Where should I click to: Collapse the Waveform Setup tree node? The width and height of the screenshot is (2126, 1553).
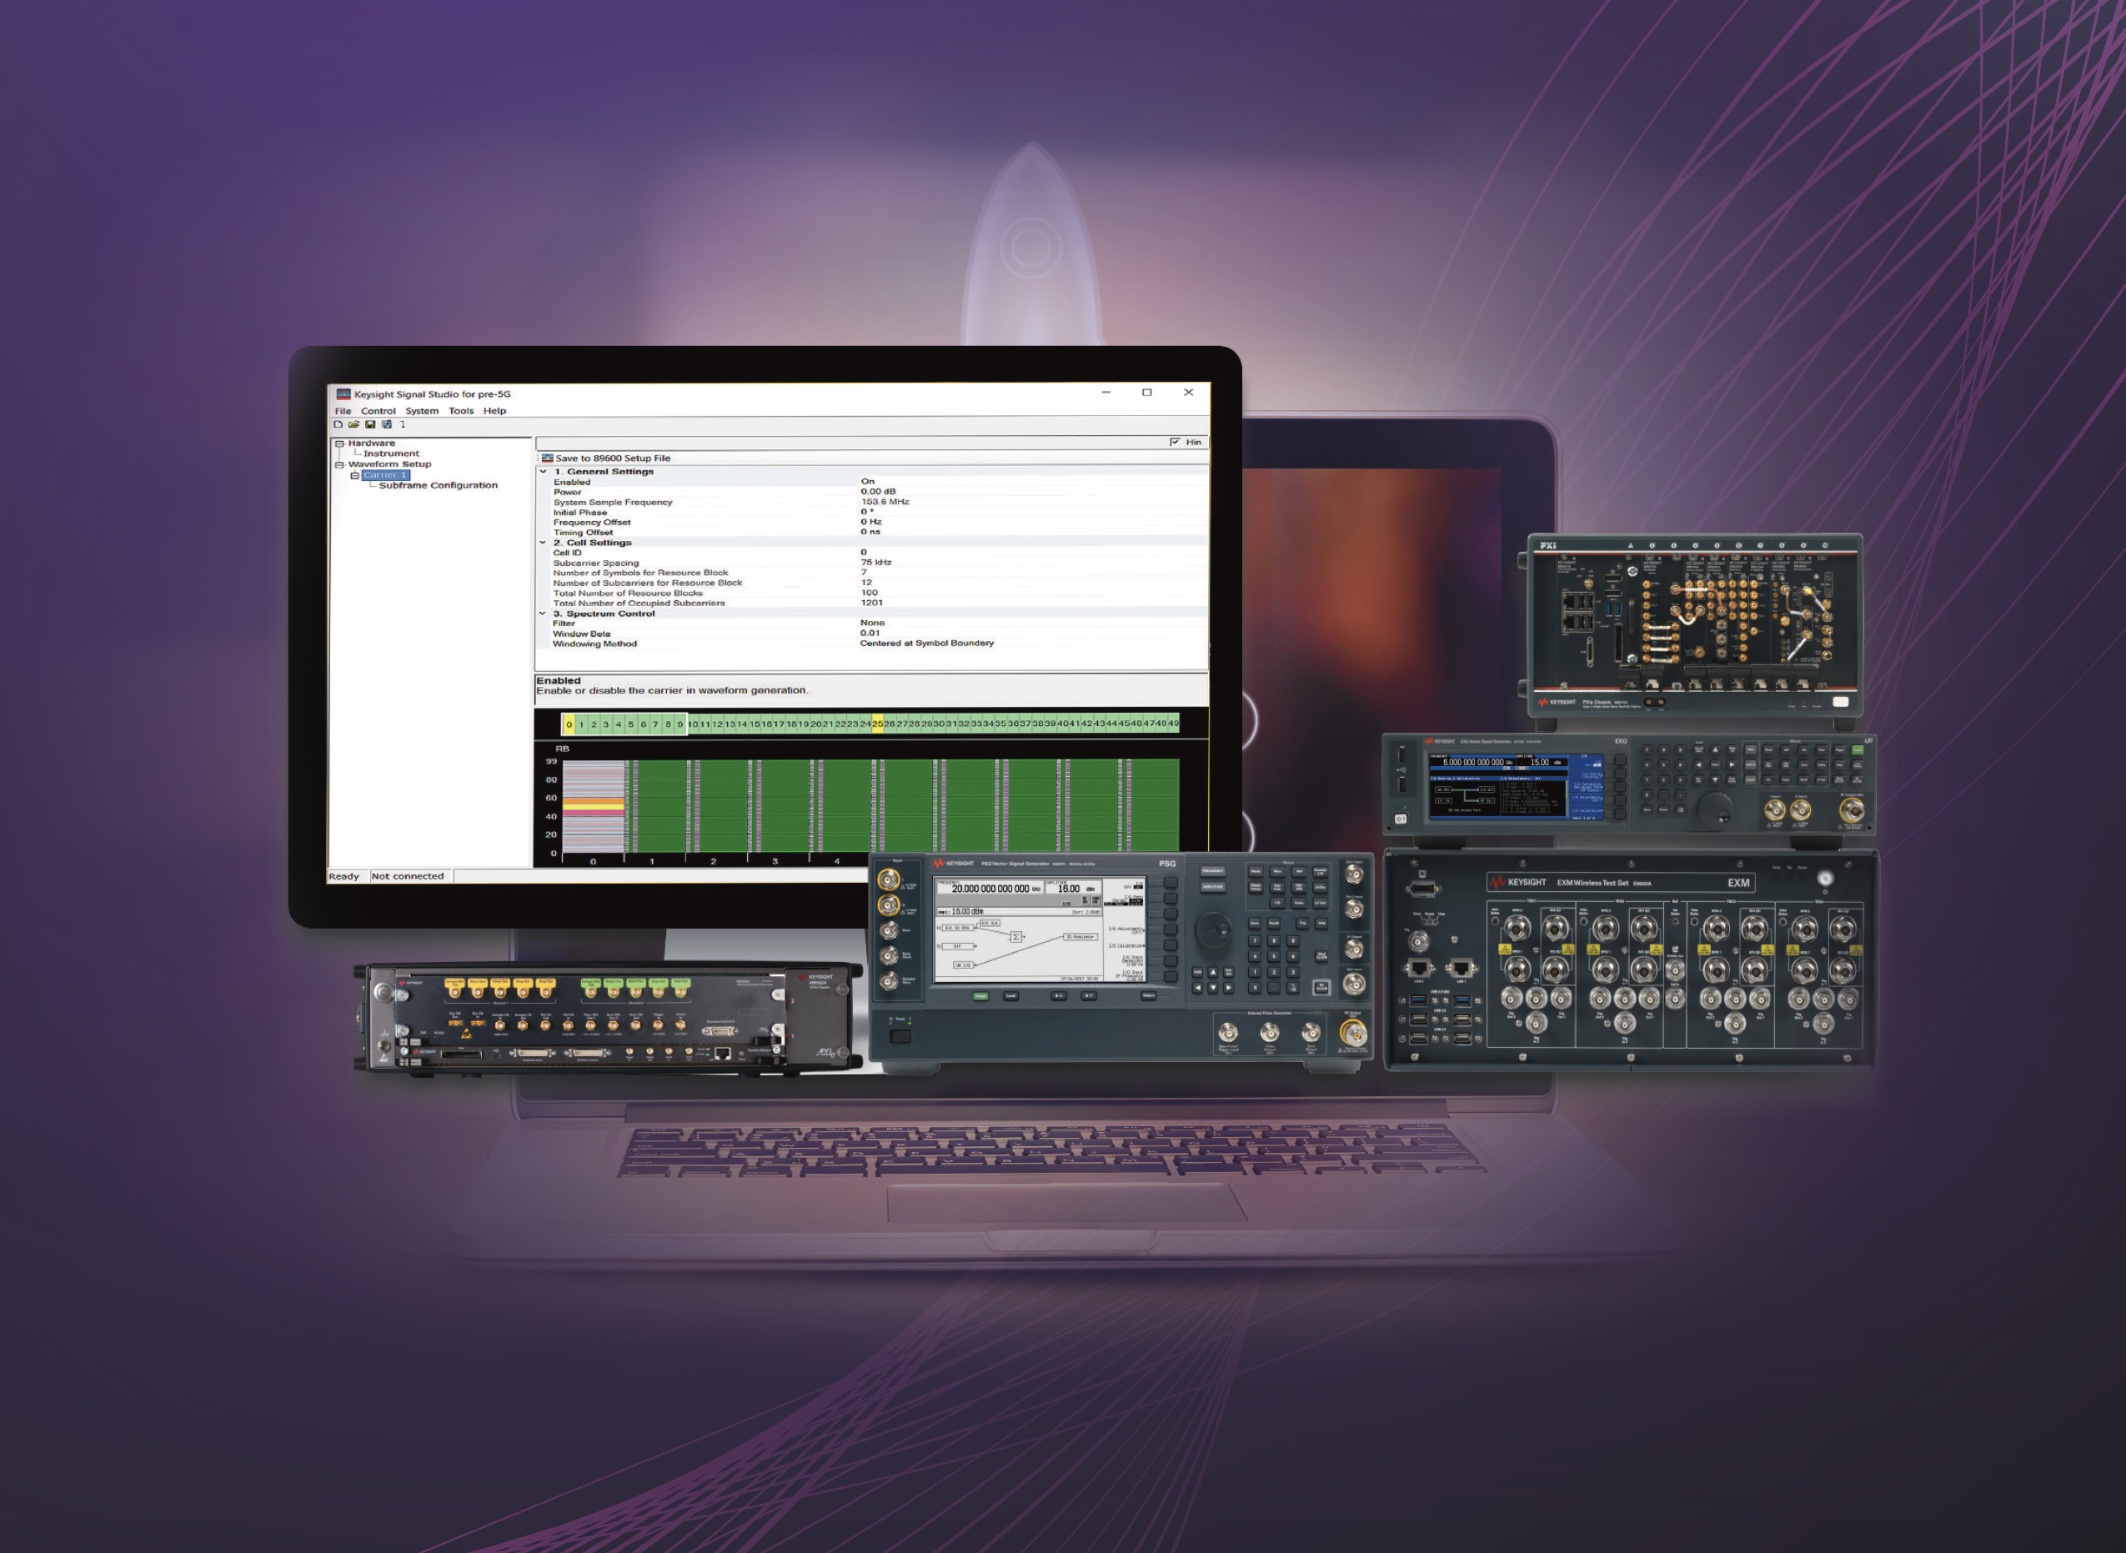coord(340,464)
